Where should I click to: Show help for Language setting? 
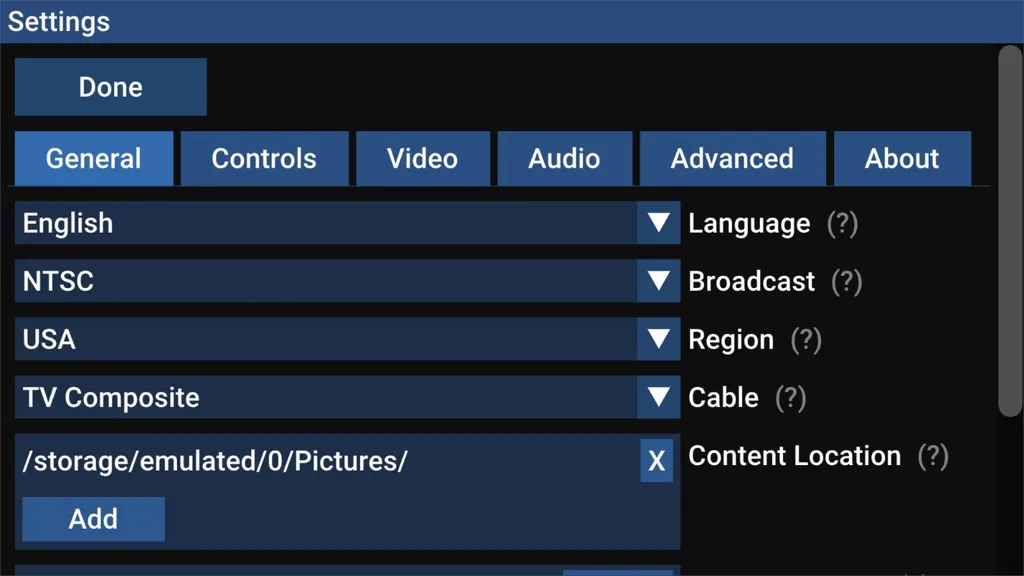coord(842,224)
